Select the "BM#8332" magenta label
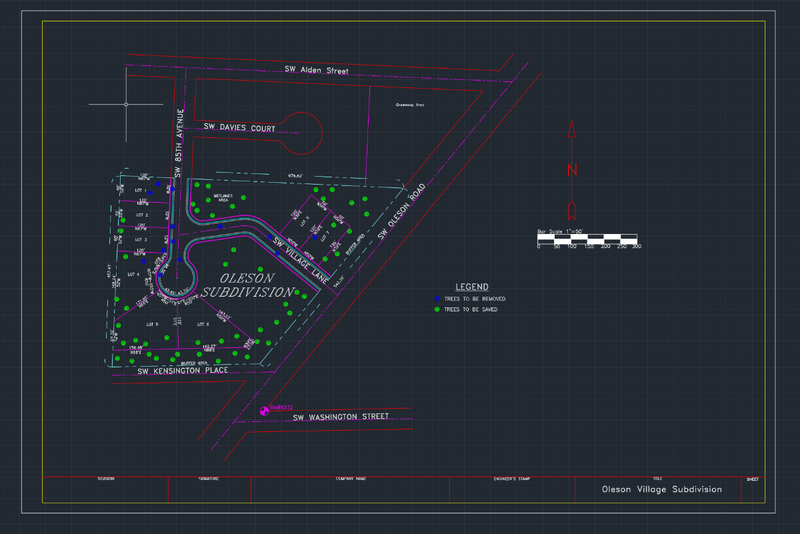 [281, 408]
